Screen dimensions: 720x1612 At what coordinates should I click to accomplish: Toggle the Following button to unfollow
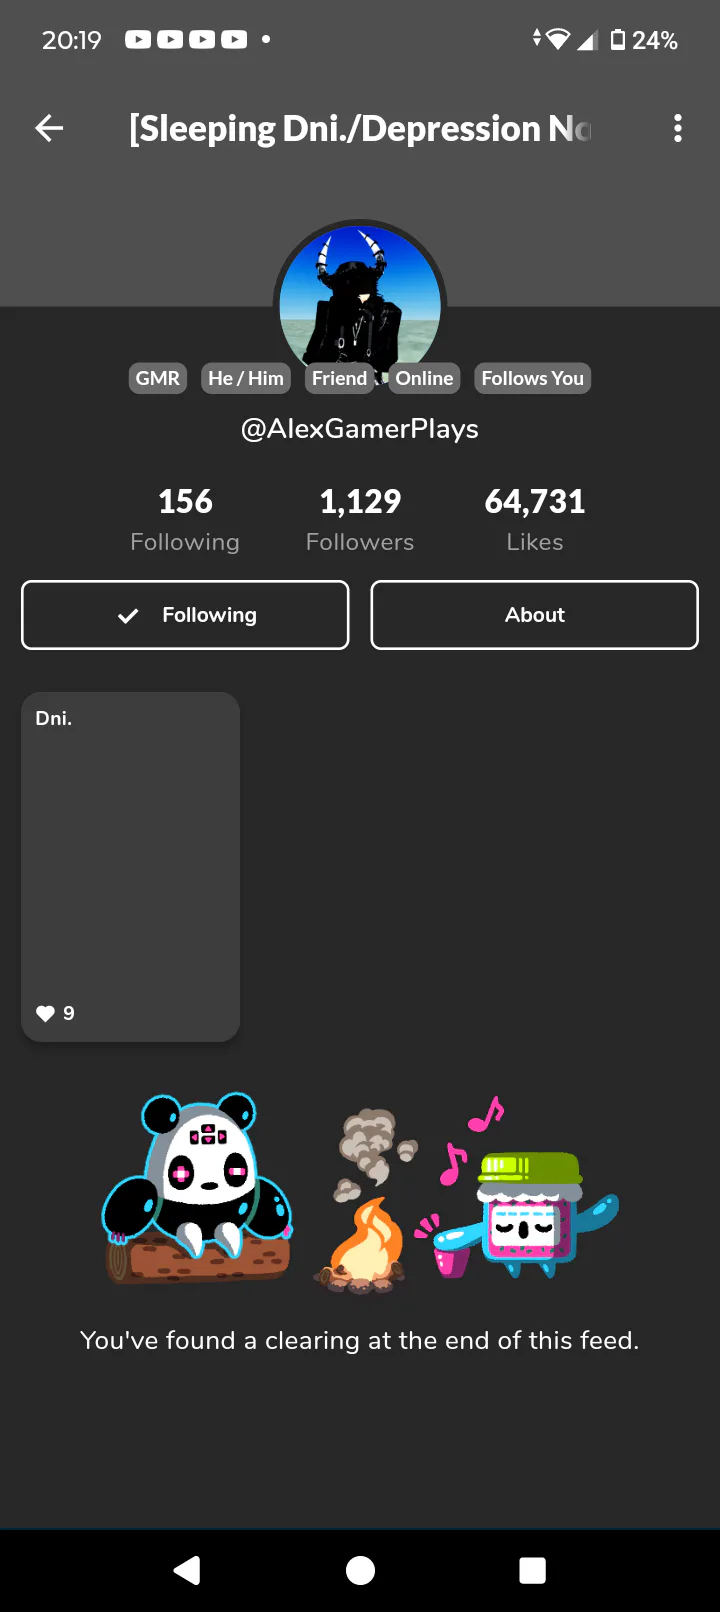tap(185, 615)
